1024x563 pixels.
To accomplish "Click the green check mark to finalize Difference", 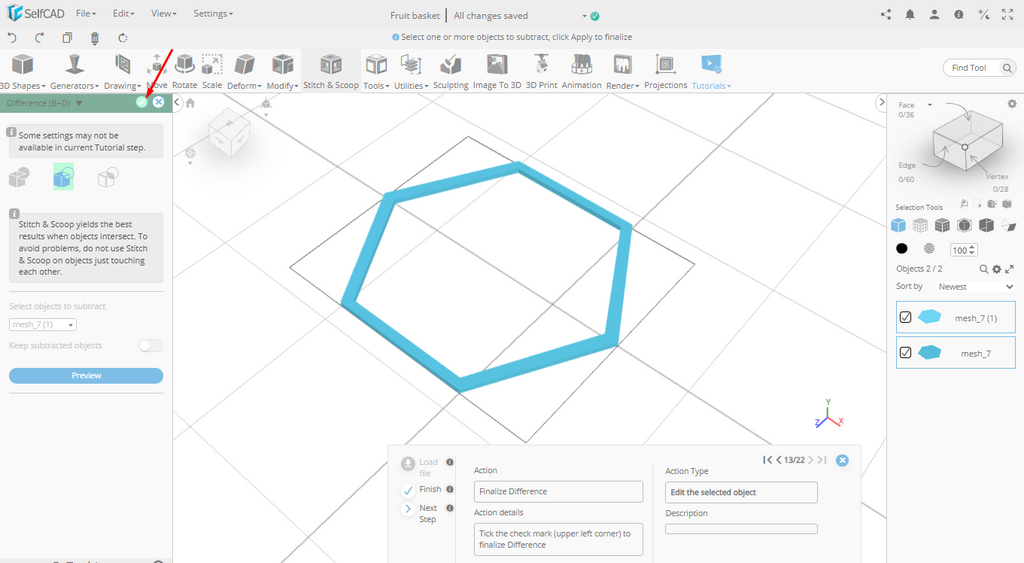I will pyautogui.click(x=142, y=102).
